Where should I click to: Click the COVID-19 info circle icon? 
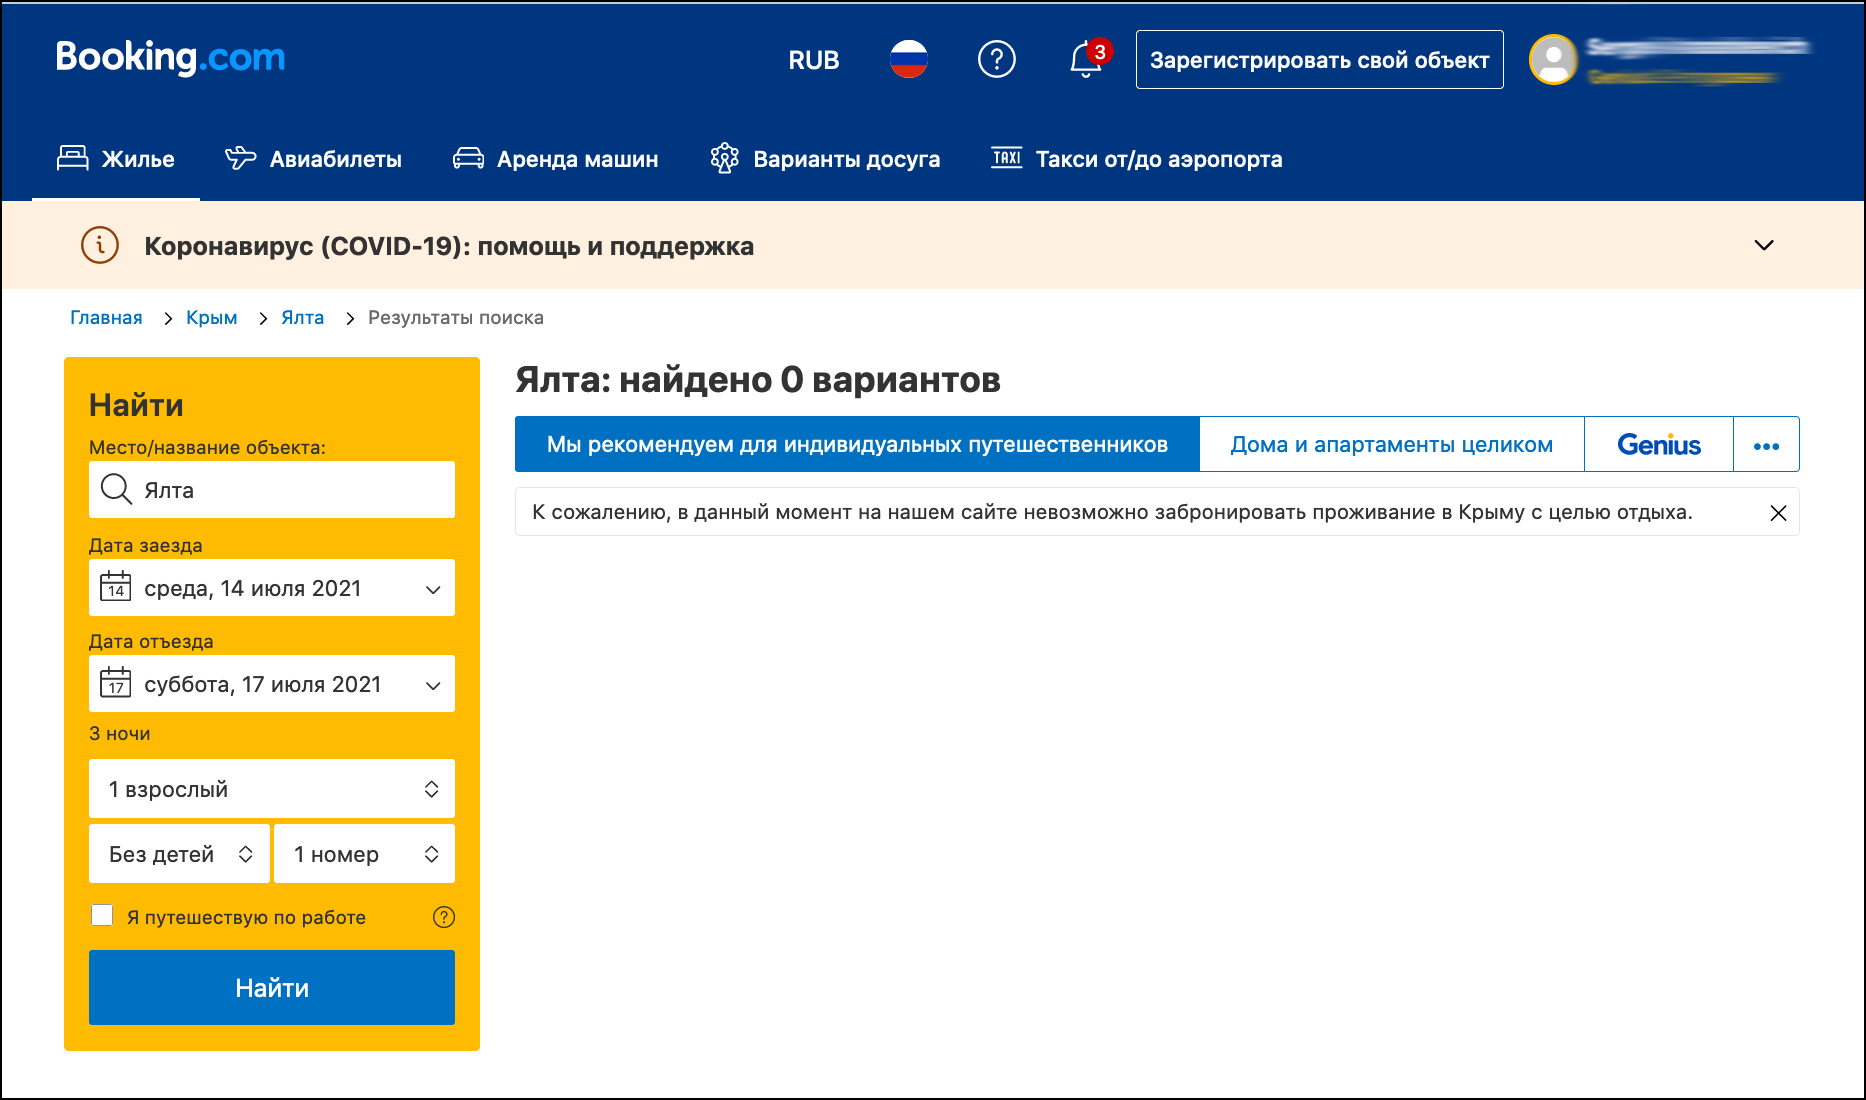point(100,245)
